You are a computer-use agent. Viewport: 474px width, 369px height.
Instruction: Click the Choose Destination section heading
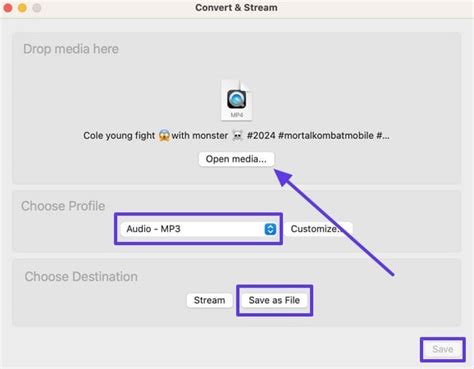[81, 277]
